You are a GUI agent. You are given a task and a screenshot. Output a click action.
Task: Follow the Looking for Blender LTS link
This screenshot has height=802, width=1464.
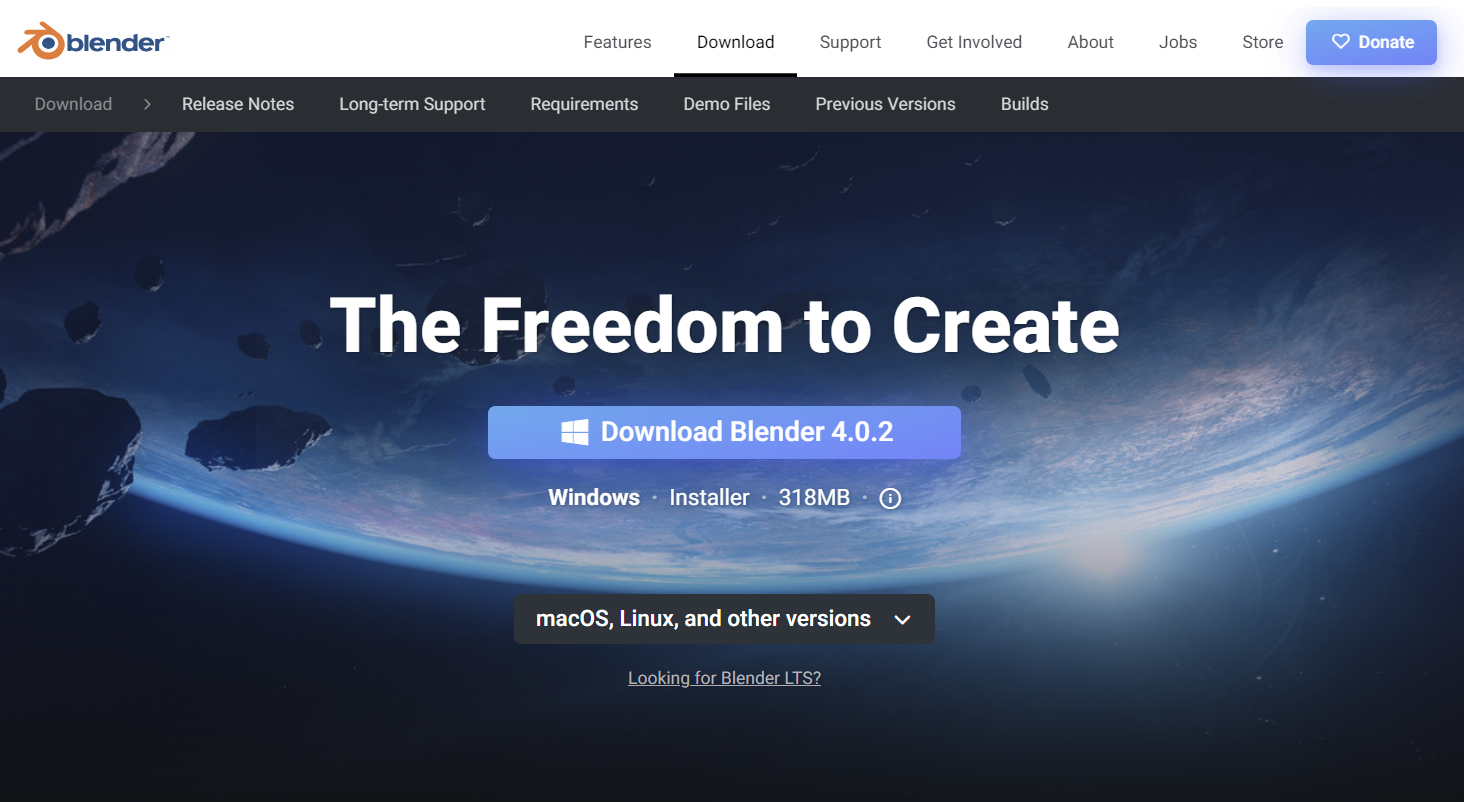point(724,678)
